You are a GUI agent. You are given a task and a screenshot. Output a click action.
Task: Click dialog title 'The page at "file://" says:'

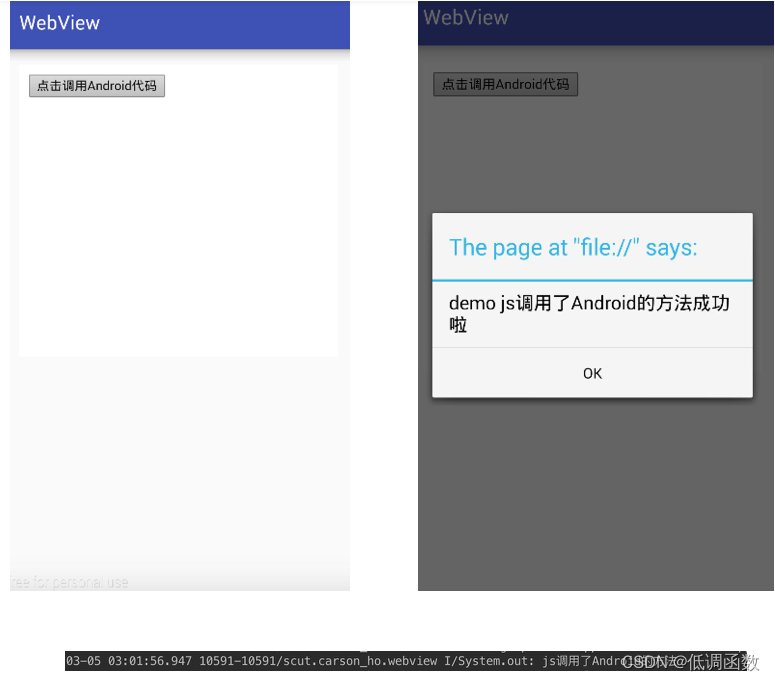(x=573, y=248)
